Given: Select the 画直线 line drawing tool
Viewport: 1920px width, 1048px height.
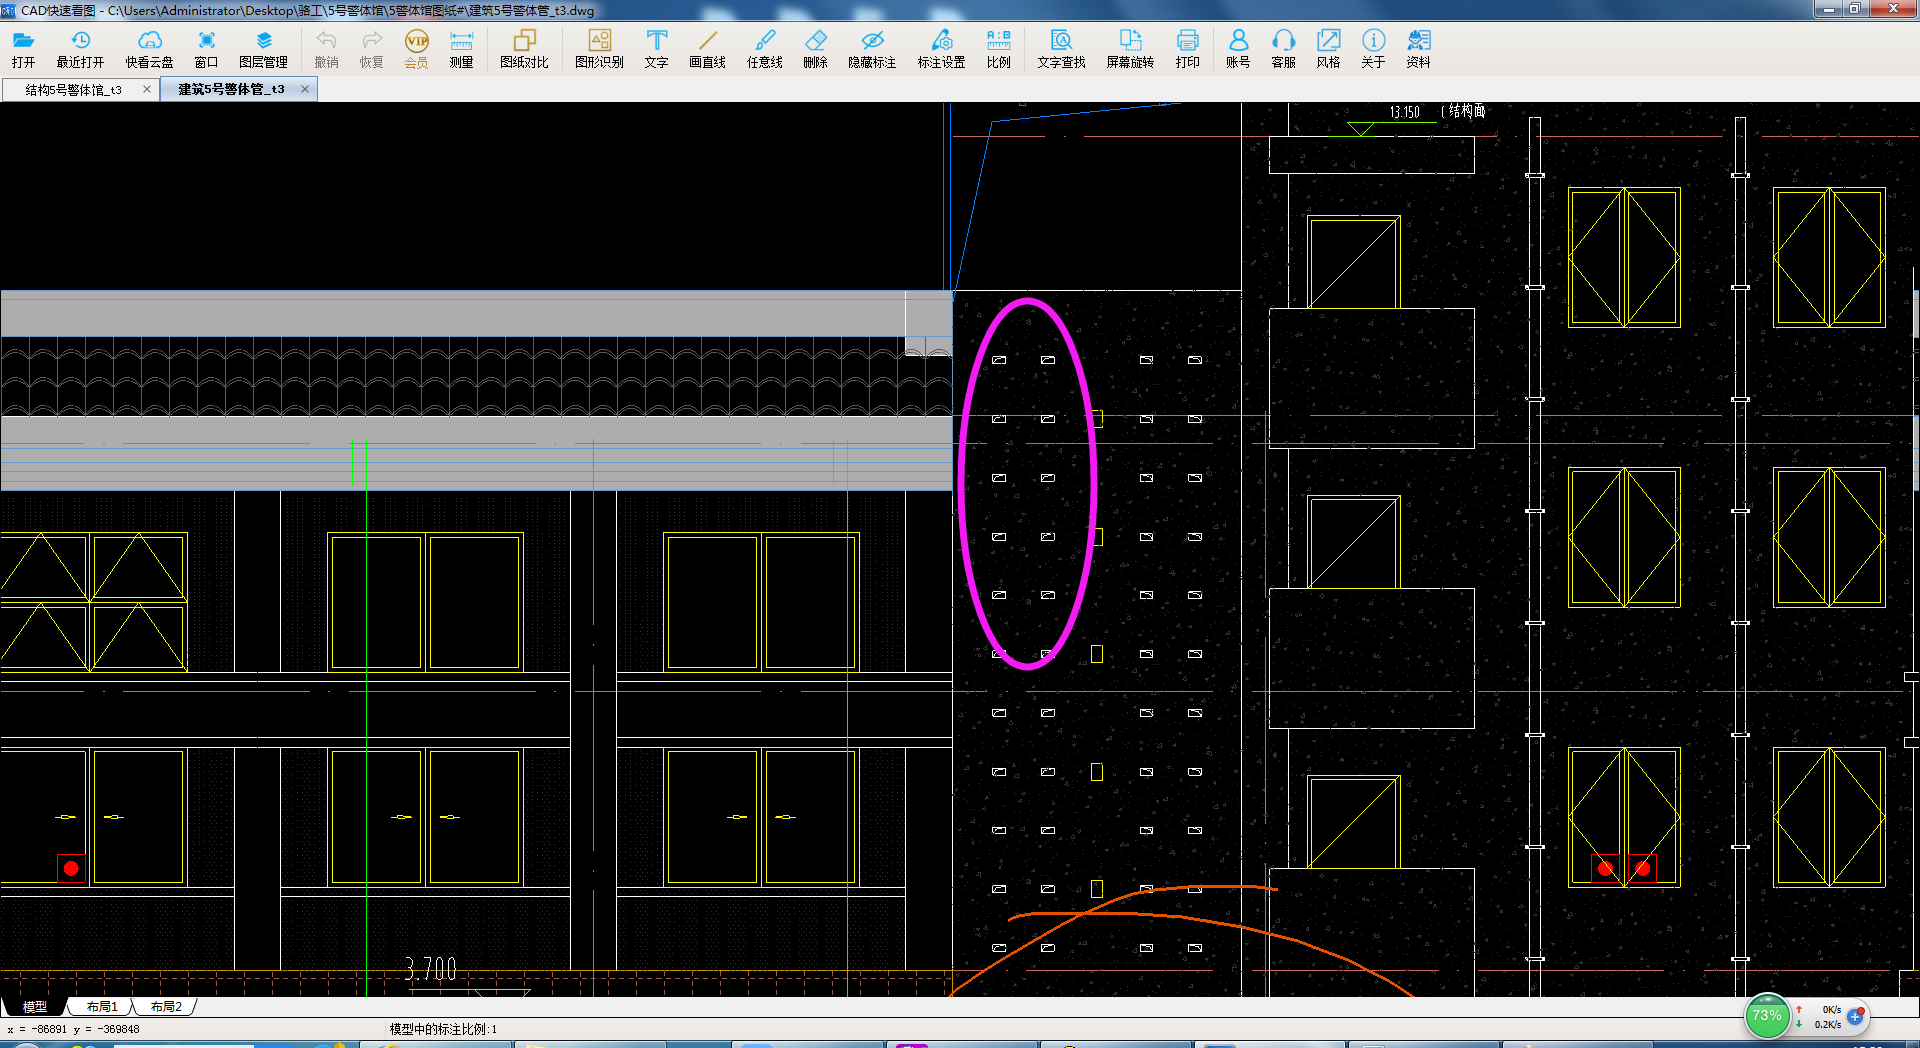Looking at the screenshot, I should (707, 48).
